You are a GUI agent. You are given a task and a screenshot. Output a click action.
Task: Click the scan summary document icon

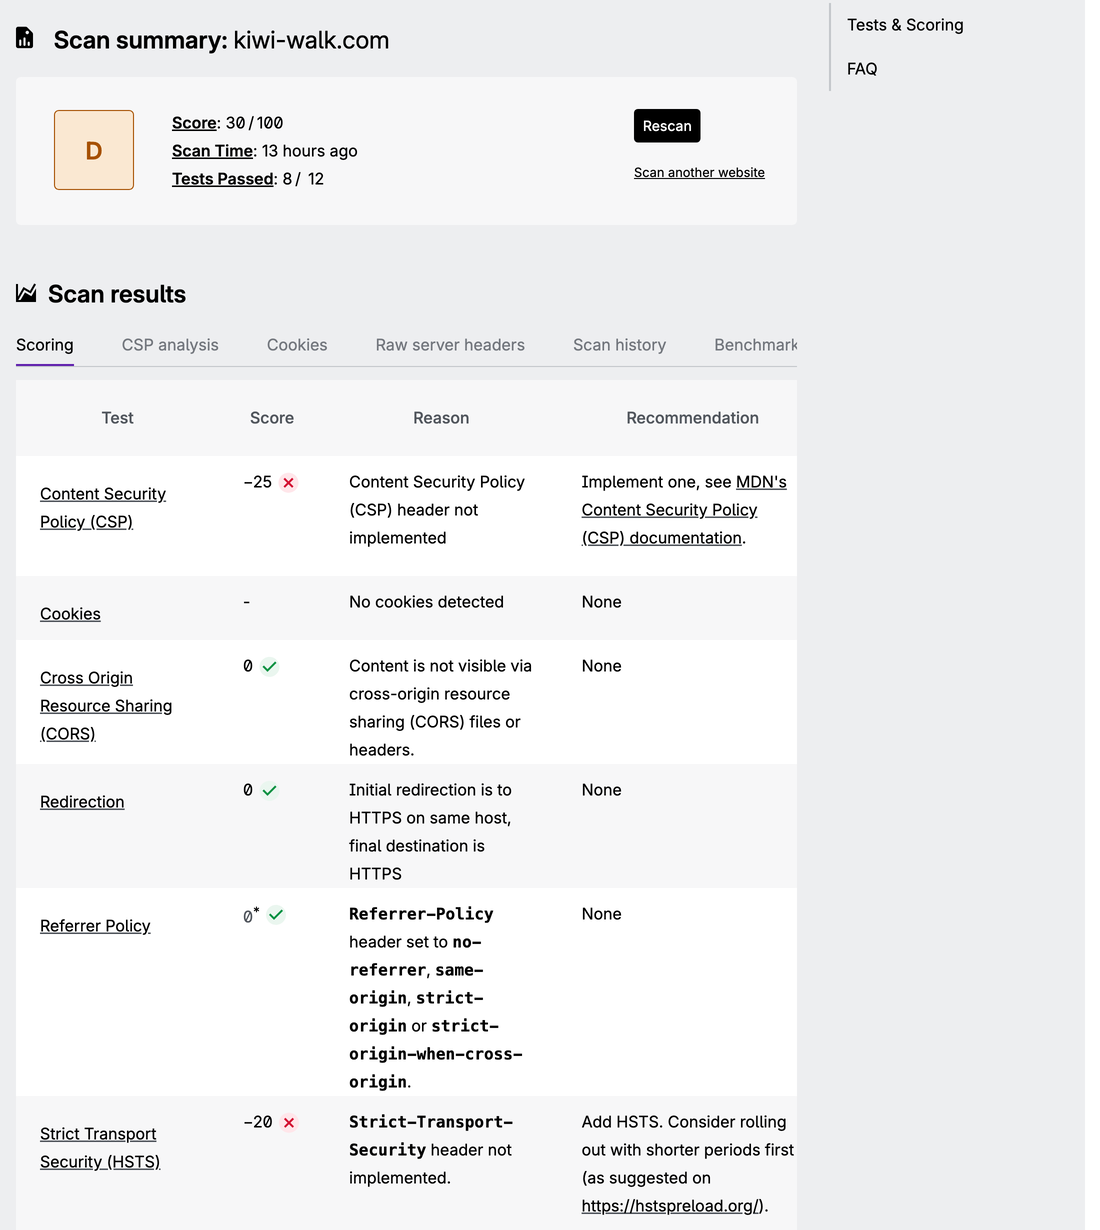coord(25,38)
